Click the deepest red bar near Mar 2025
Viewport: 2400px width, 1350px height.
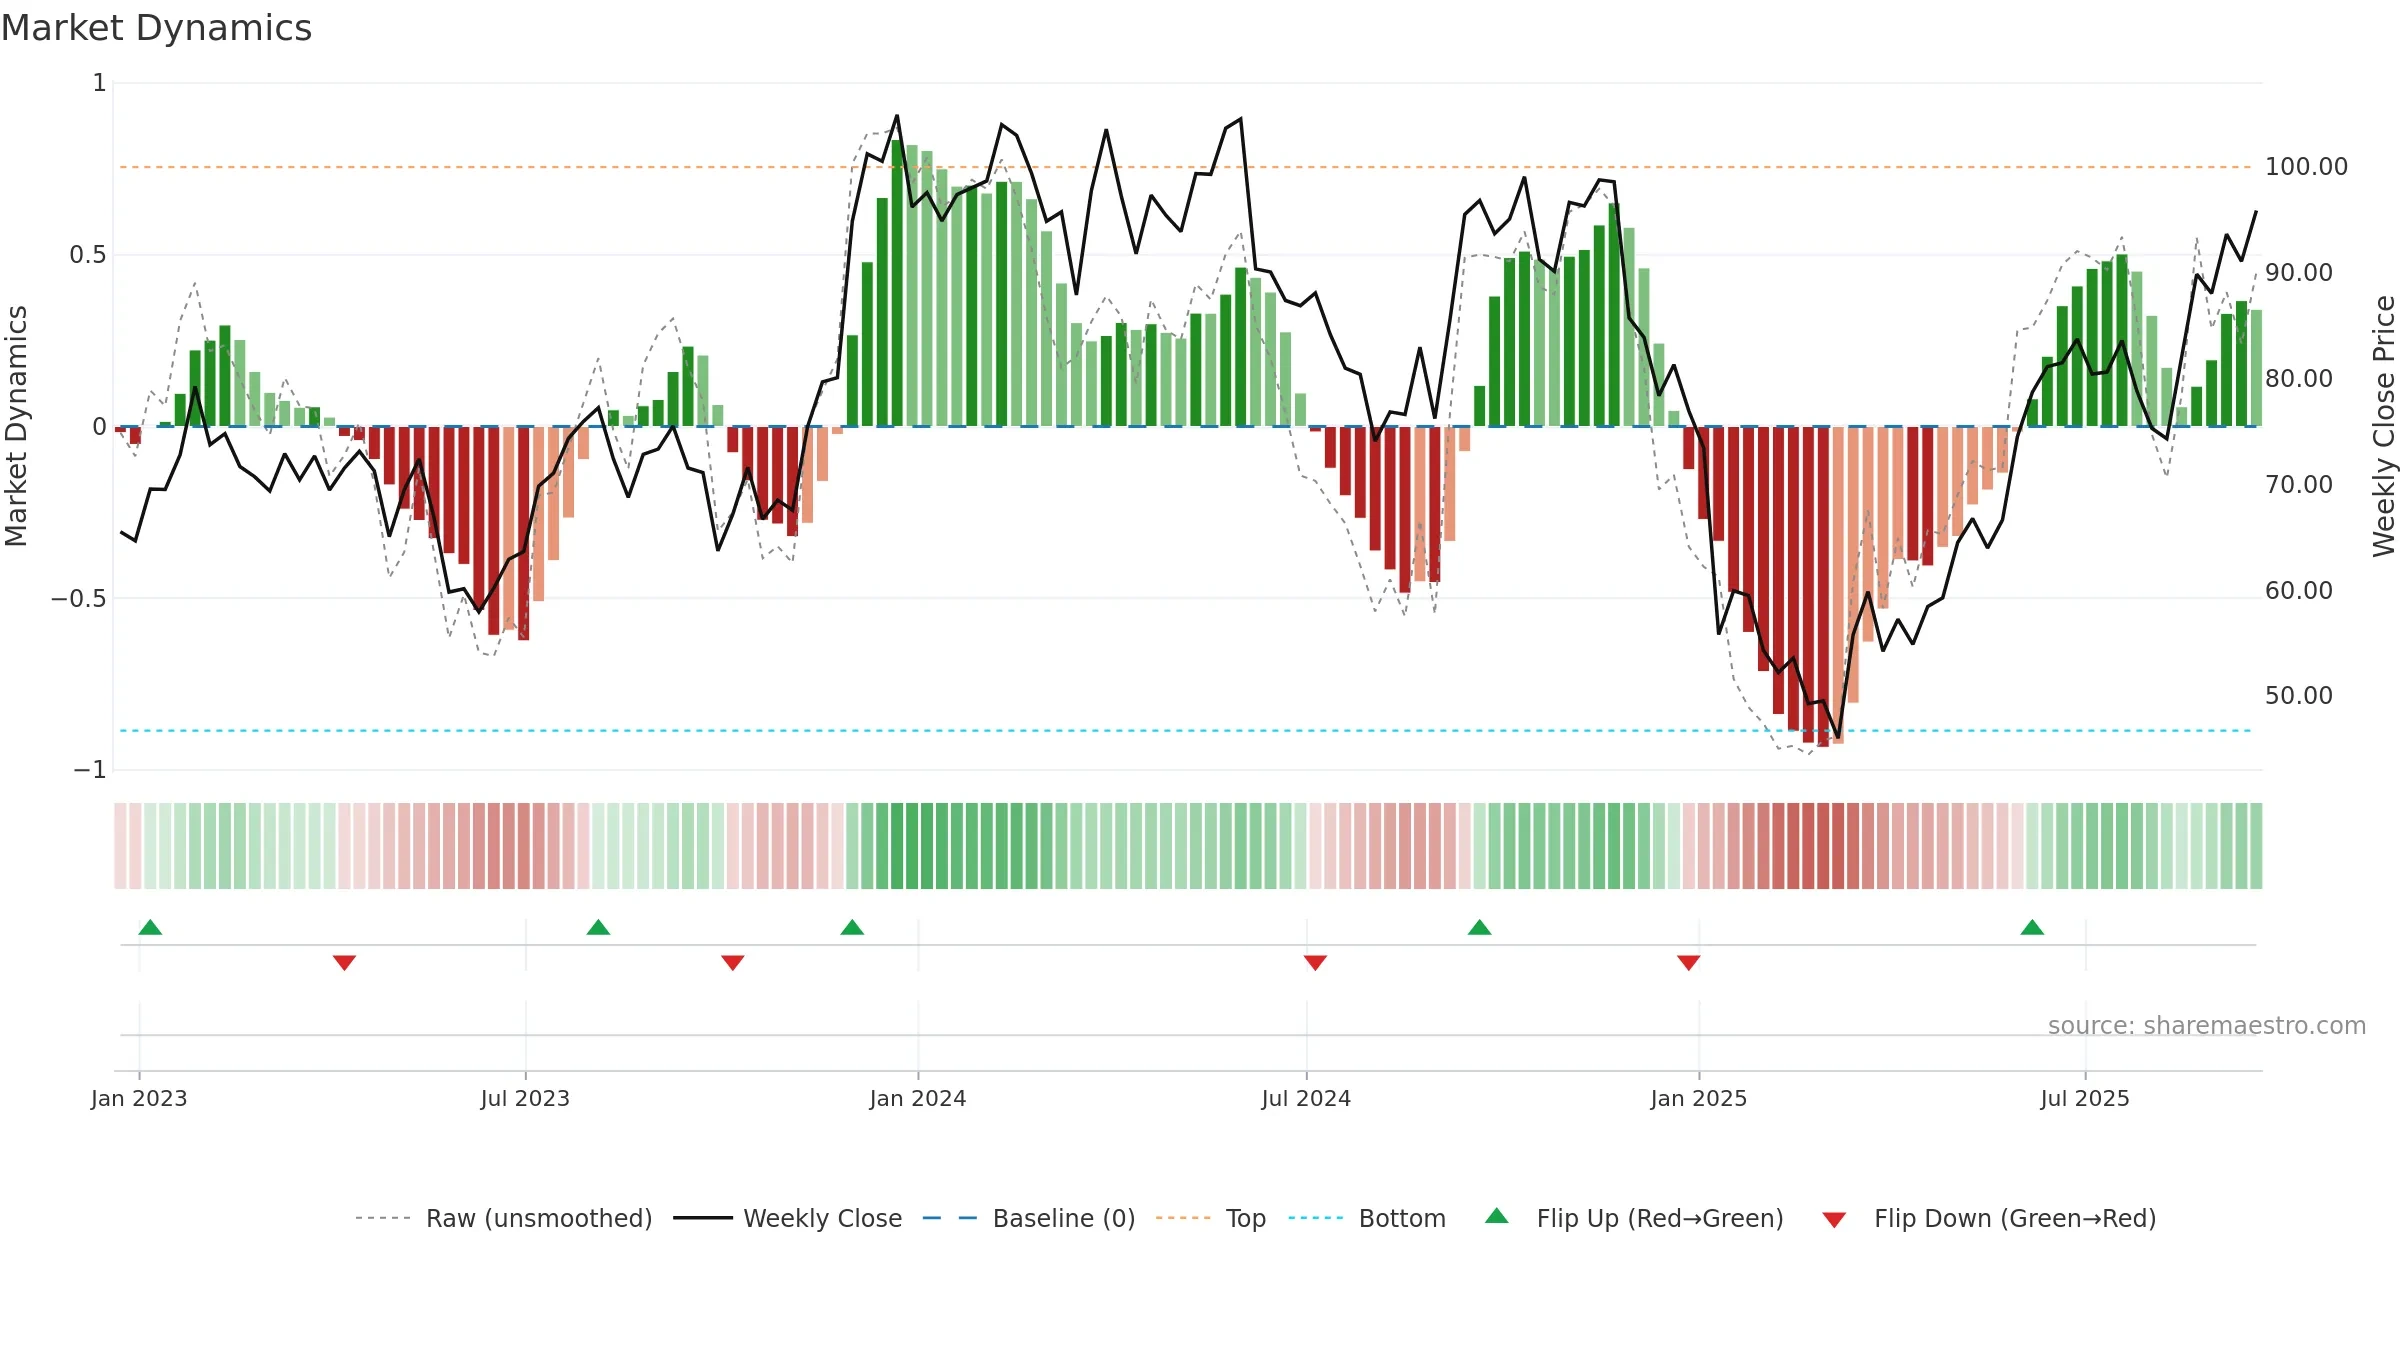click(x=1823, y=586)
